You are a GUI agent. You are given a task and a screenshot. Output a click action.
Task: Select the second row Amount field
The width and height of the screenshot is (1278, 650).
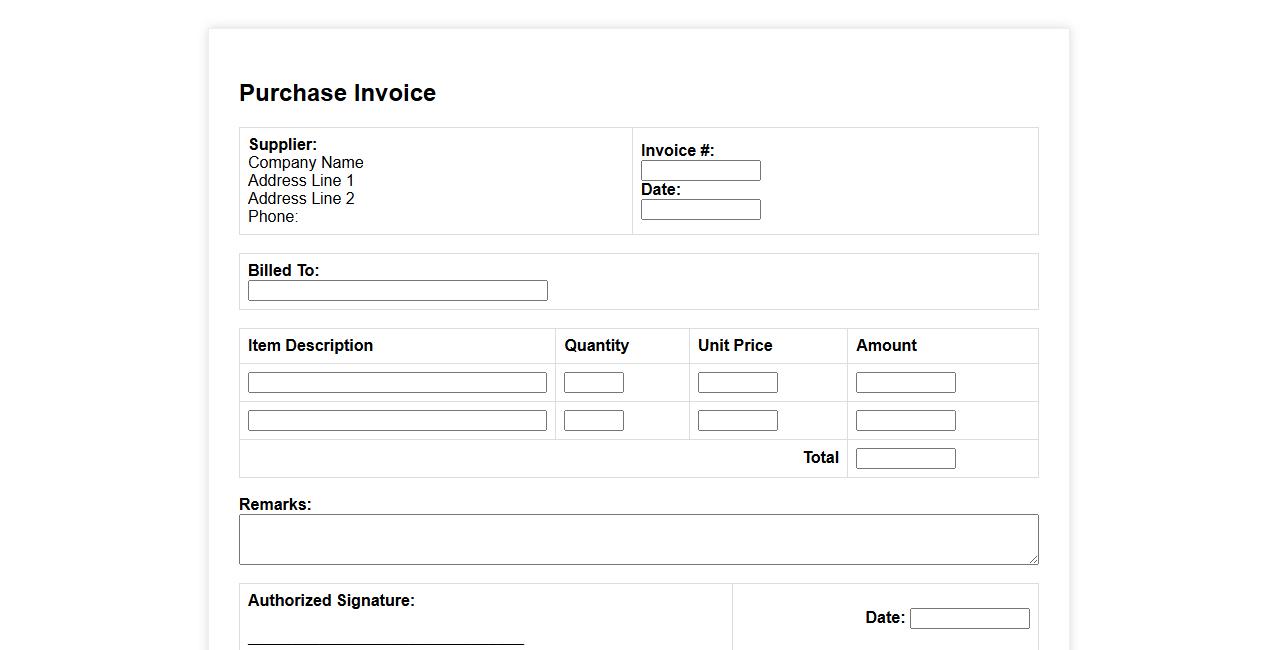(905, 421)
